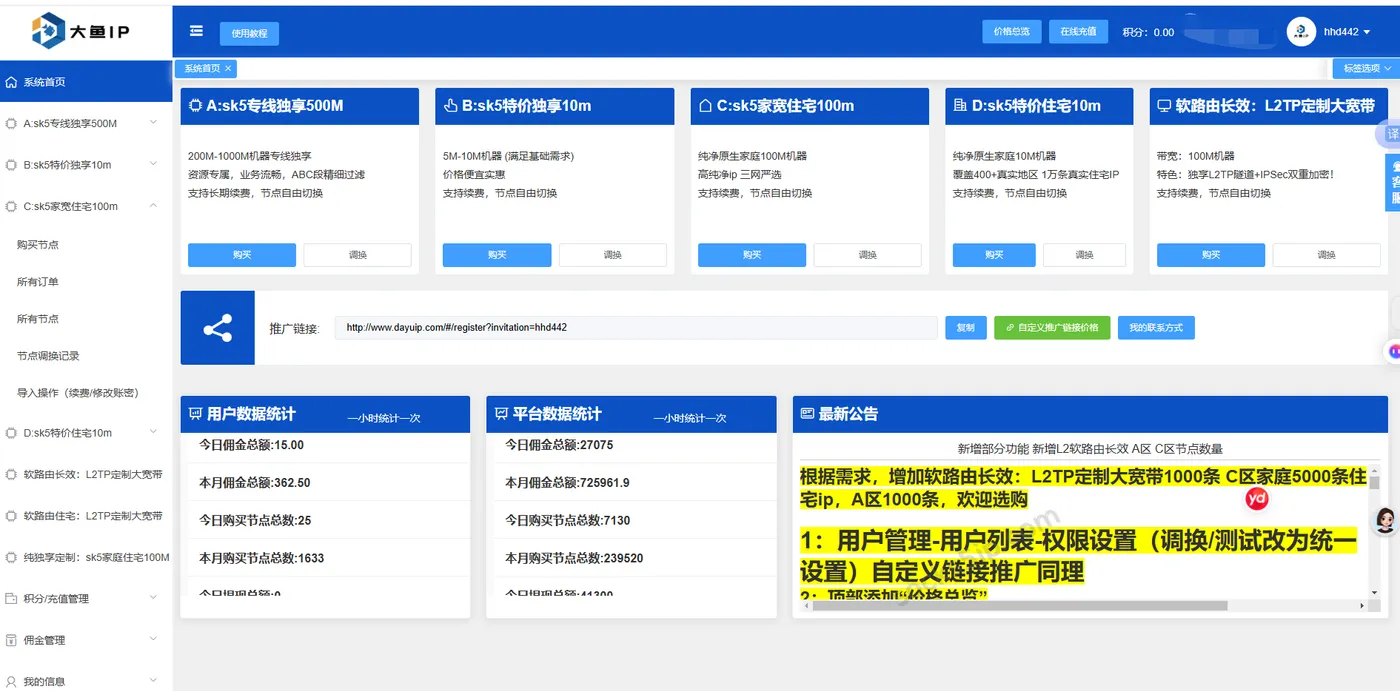This screenshot has width=1400, height=691.
Task: Click the 使用教程 button
Action: click(x=249, y=33)
